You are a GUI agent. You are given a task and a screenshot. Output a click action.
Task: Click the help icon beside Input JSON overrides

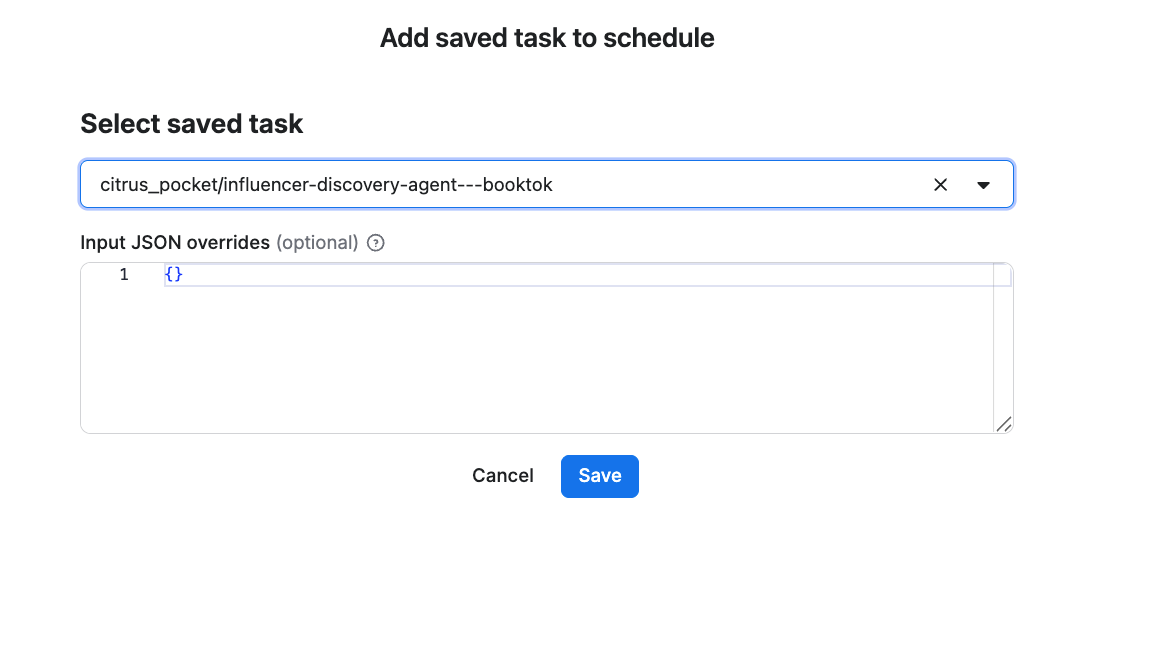(x=376, y=242)
